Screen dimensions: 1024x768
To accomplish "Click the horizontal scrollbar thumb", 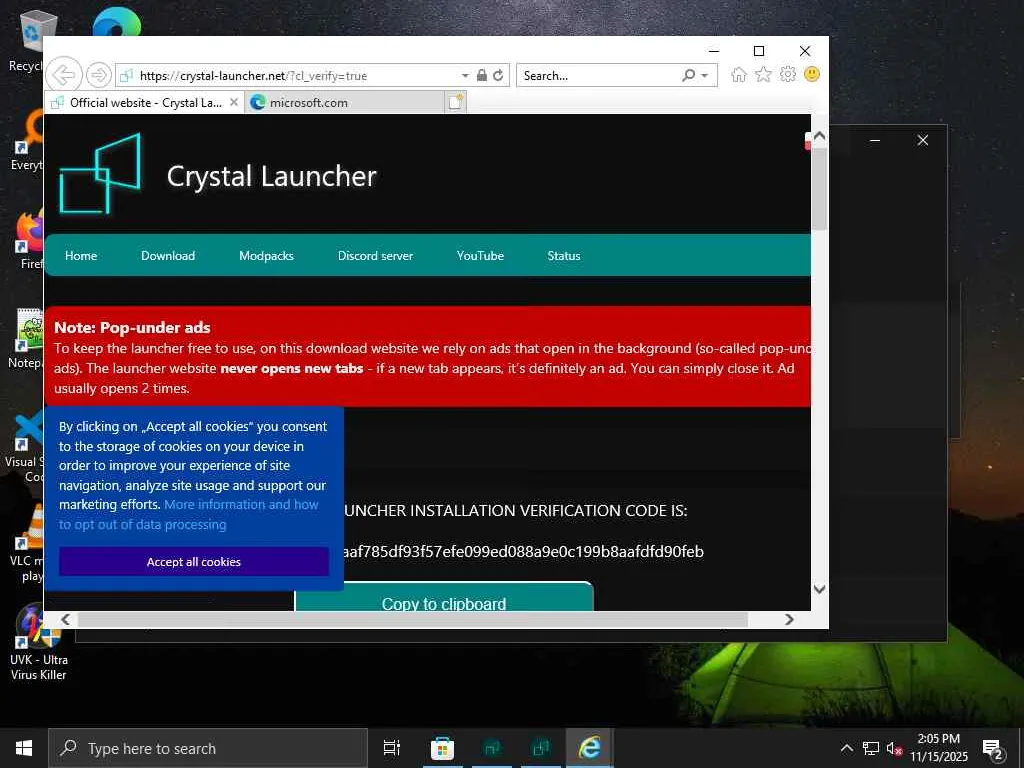I will point(413,619).
